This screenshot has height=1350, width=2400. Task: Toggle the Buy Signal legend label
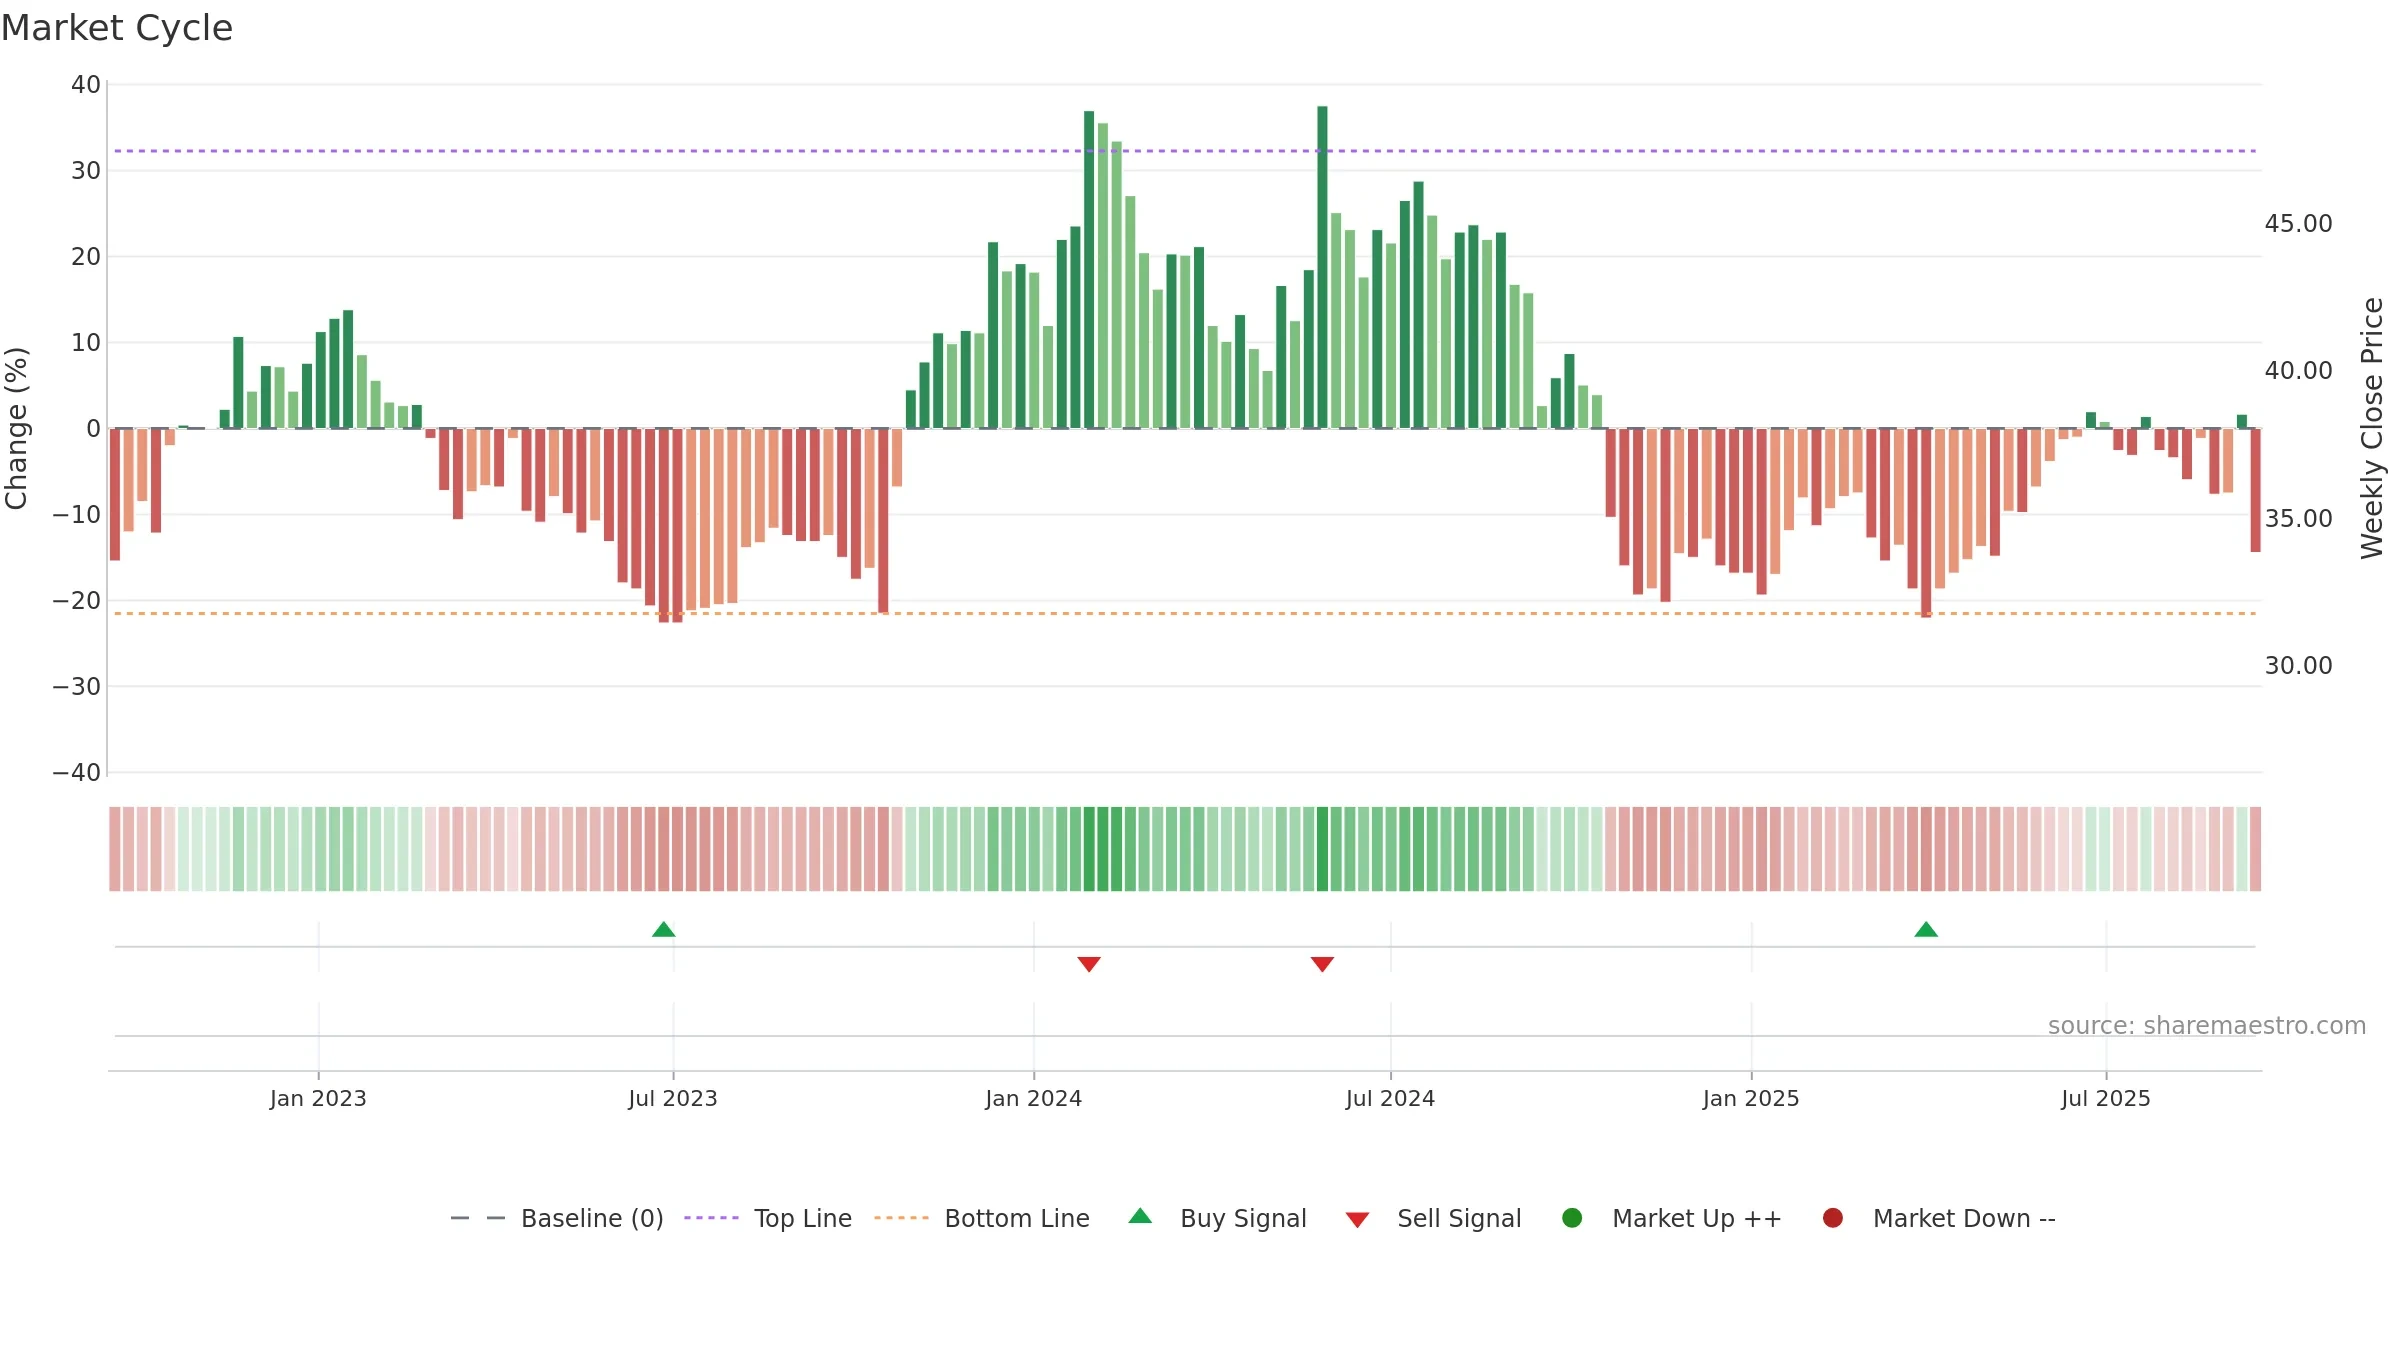click(1243, 1218)
